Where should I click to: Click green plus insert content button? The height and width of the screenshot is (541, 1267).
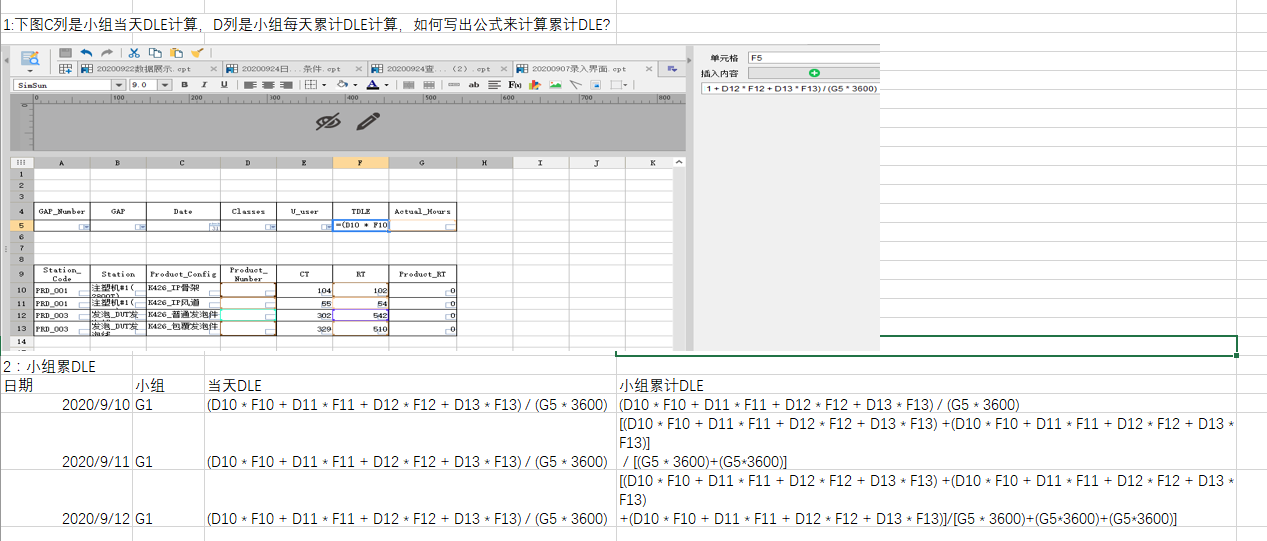814,73
